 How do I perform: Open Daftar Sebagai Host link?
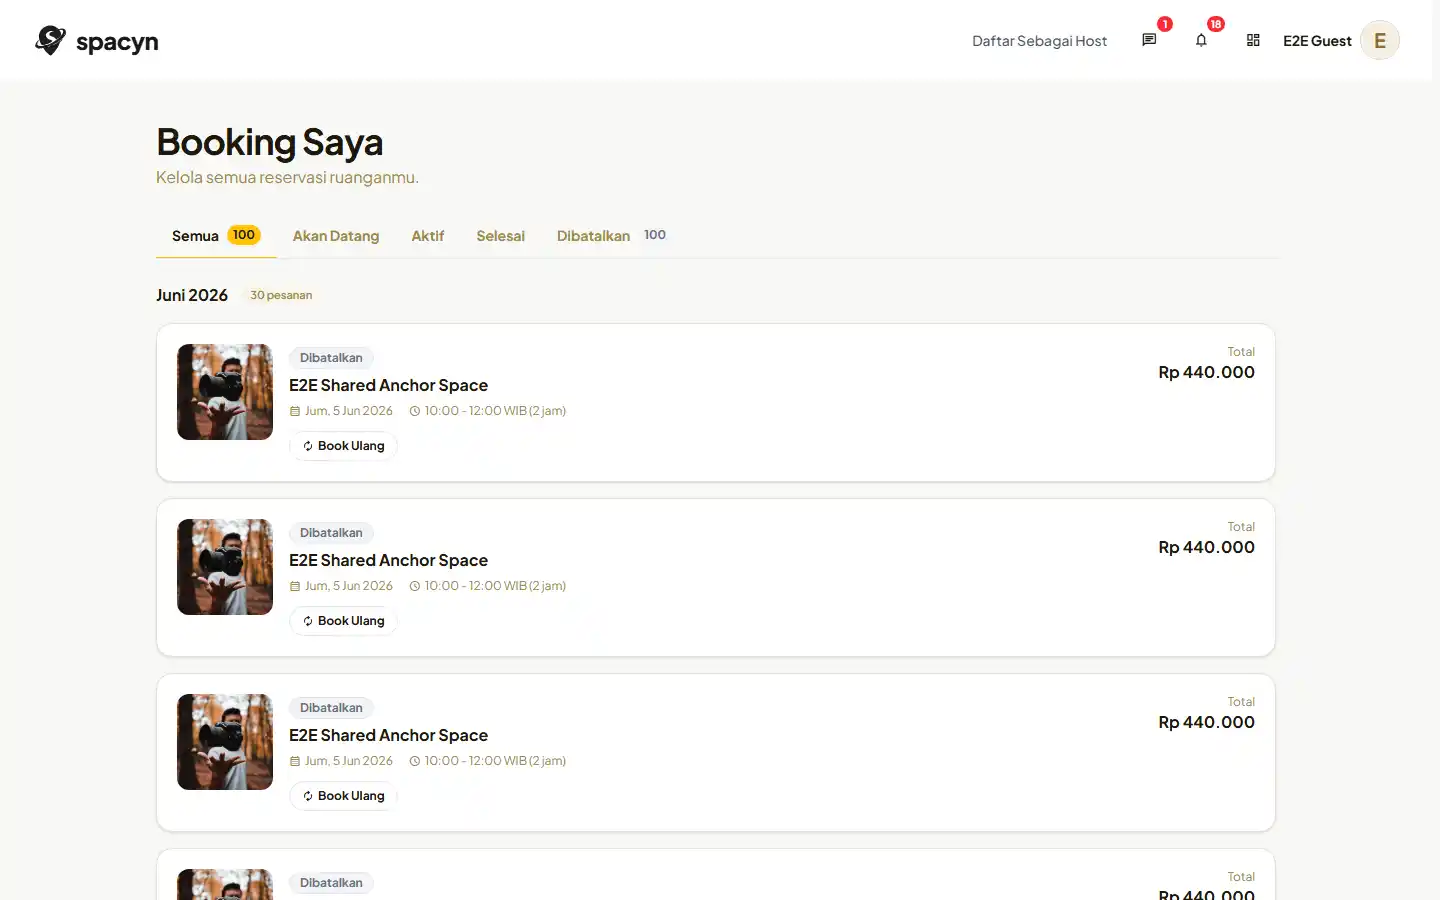[1039, 41]
